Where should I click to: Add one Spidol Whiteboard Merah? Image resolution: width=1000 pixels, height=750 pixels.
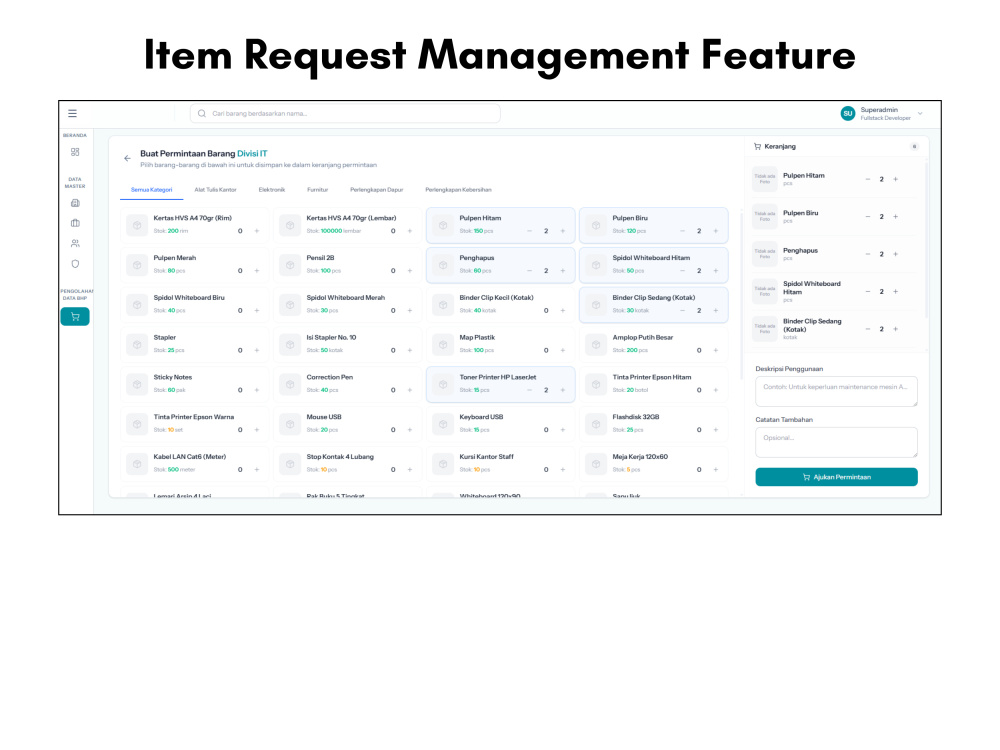(410, 311)
